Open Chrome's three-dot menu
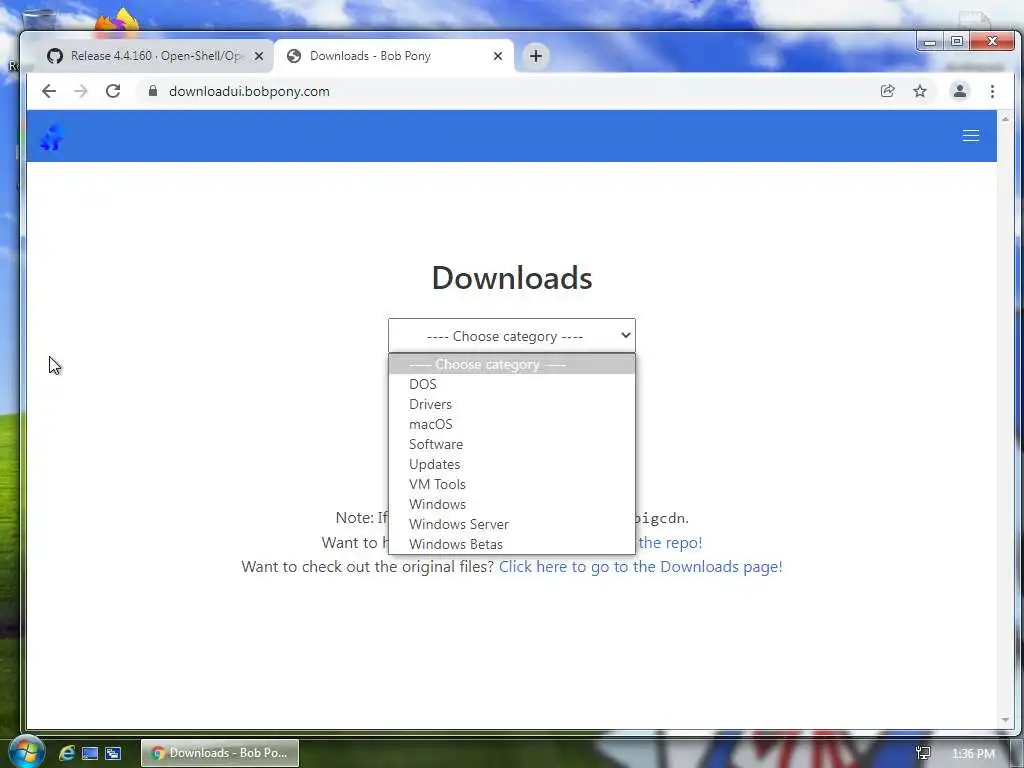This screenshot has width=1024, height=768. (992, 91)
